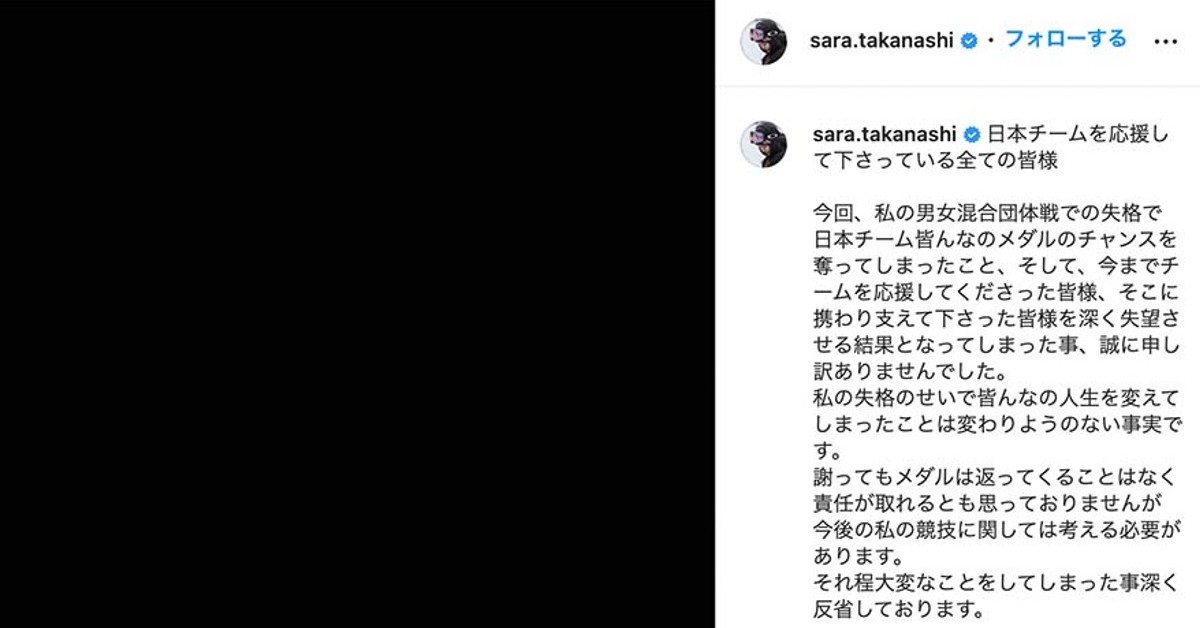Click the verified badge in the caption
Screen dimensions: 1200x628
(x=972, y=134)
